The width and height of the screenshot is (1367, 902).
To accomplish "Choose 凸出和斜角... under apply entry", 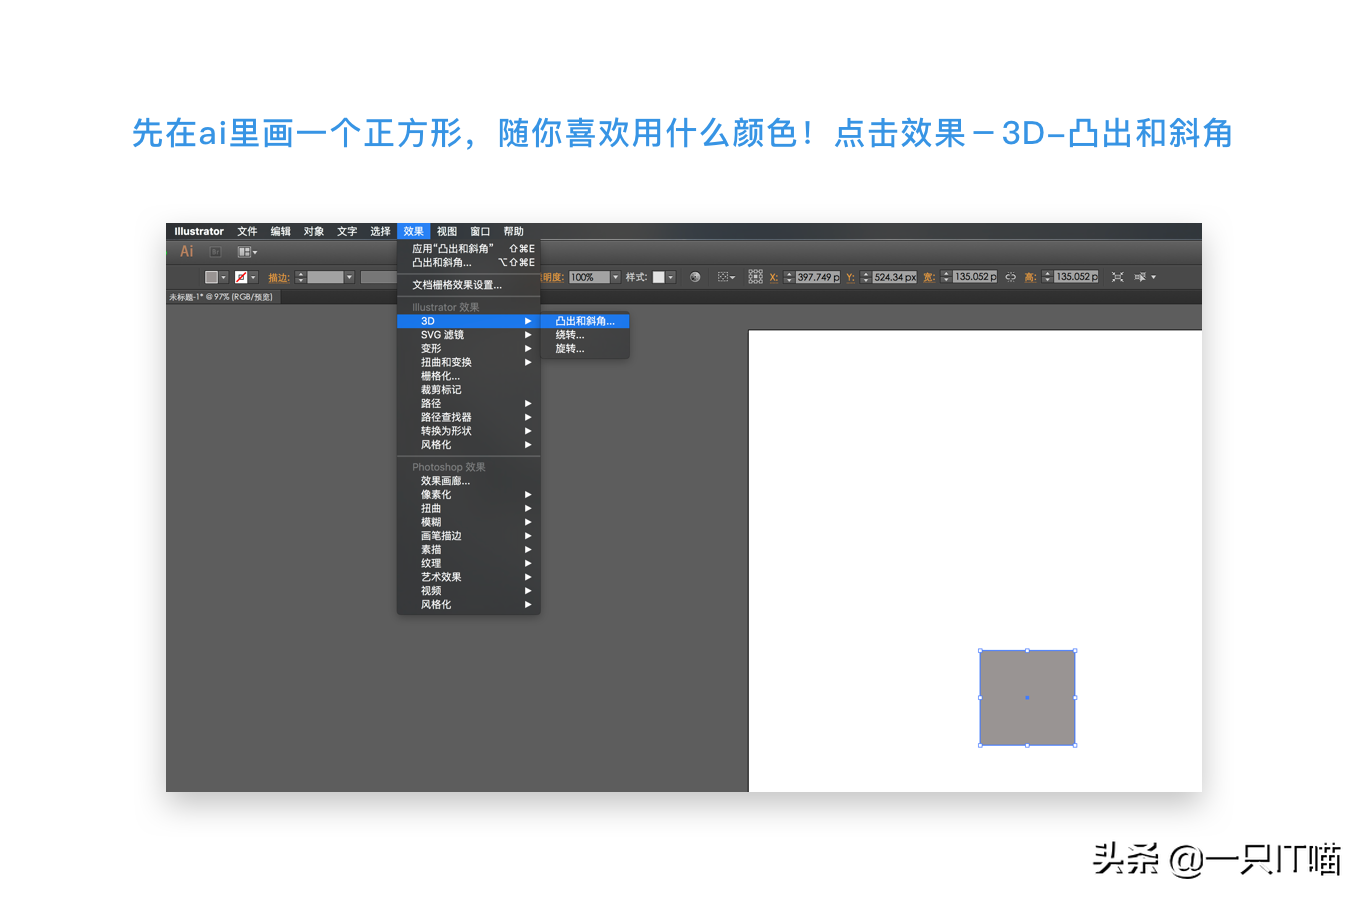I will (469, 263).
